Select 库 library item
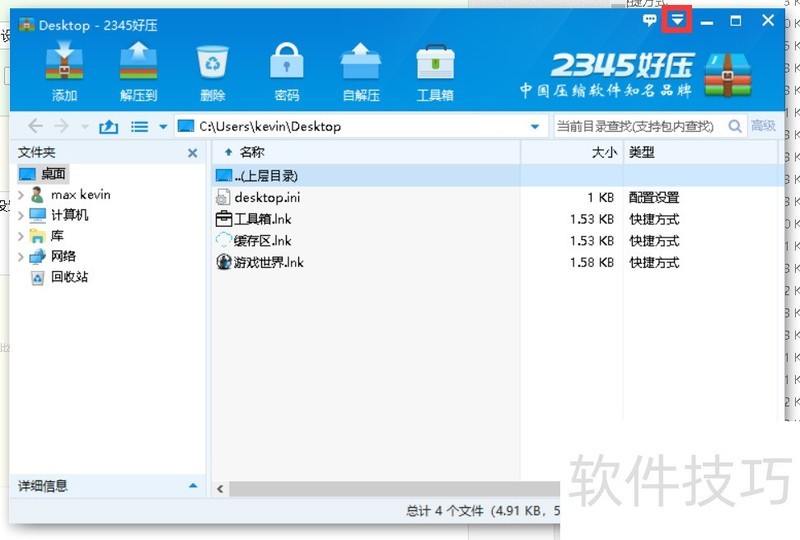This screenshot has height=540, width=800. coord(47,235)
